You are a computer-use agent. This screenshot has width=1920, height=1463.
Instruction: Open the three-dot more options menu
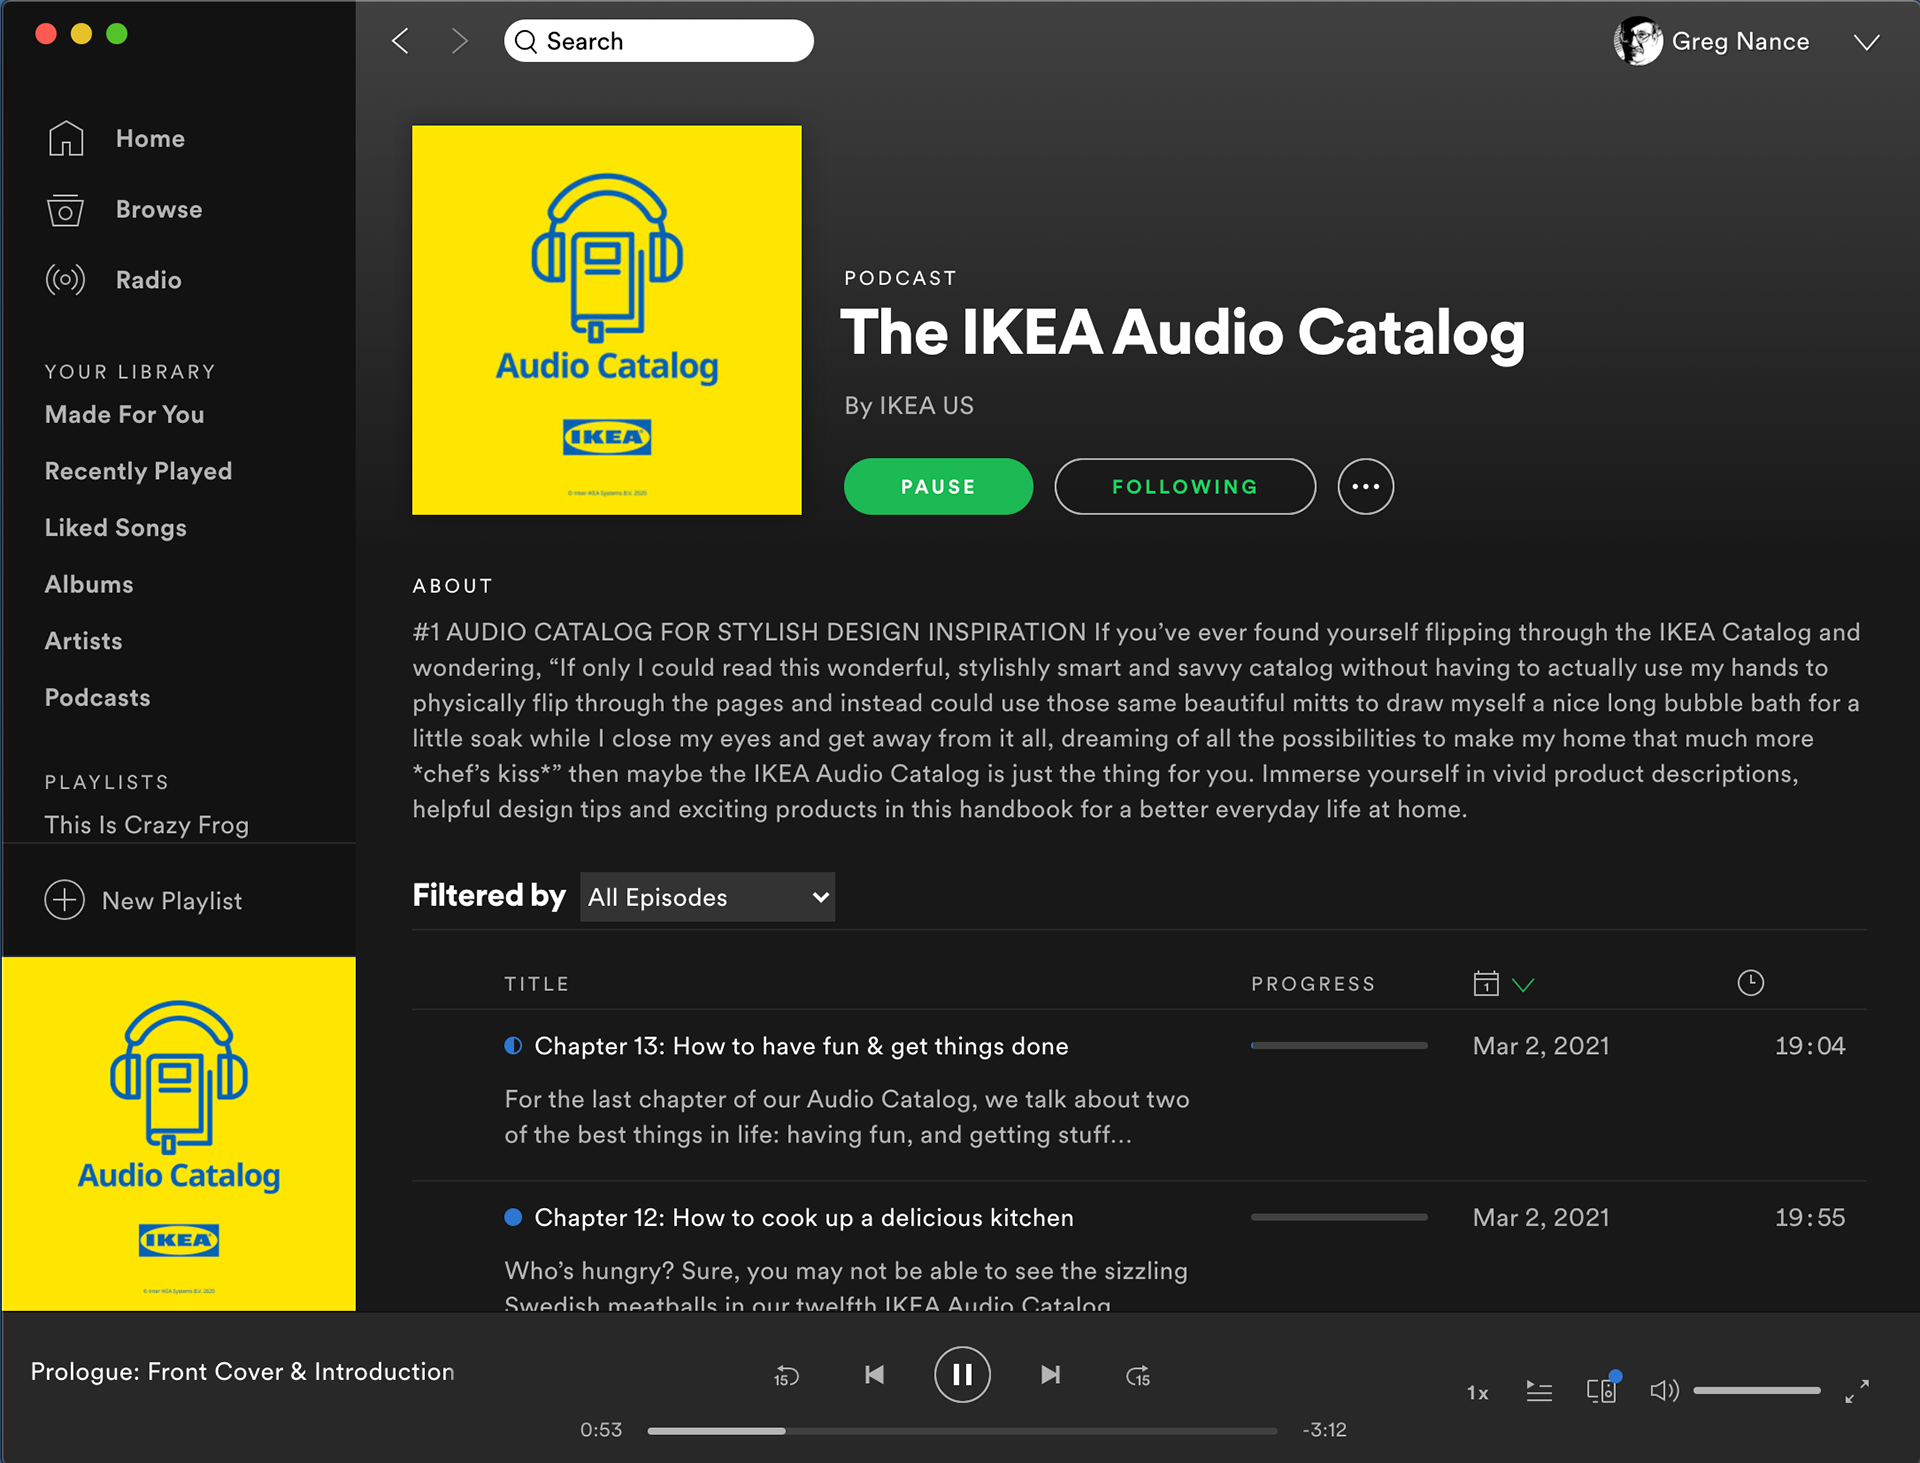tap(1366, 487)
